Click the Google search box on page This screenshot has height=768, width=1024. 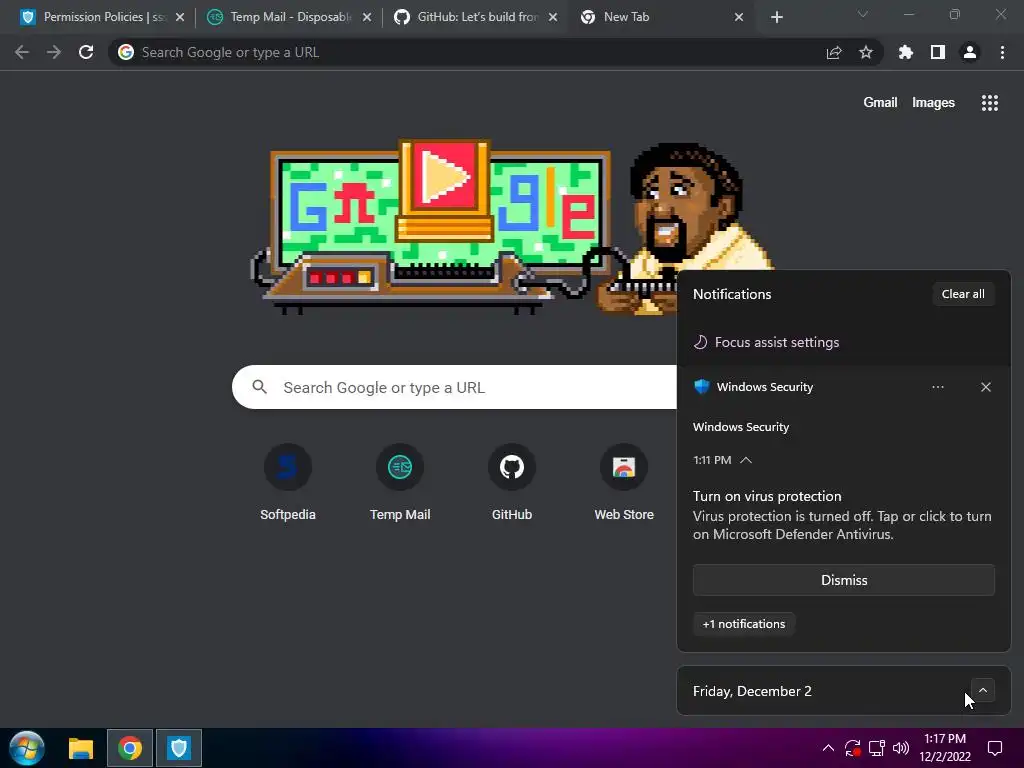tap(454, 387)
